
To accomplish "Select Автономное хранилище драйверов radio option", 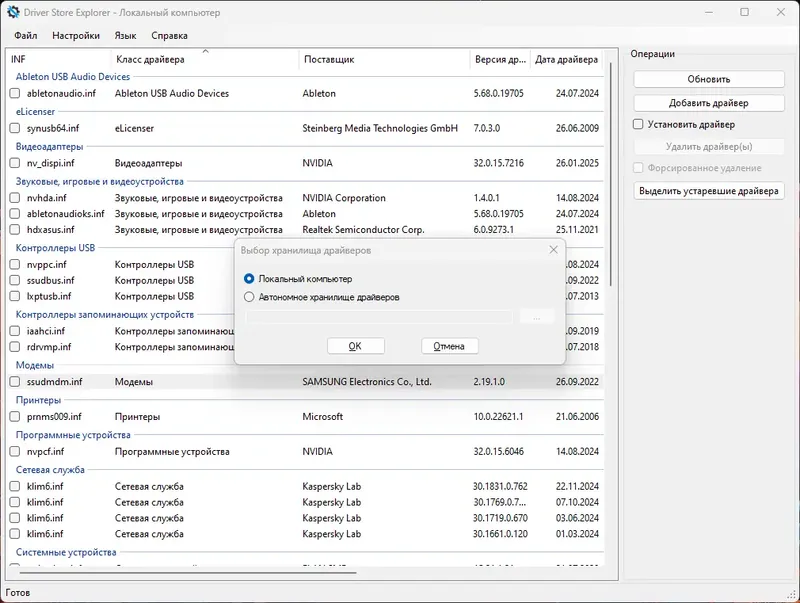I will (249, 297).
